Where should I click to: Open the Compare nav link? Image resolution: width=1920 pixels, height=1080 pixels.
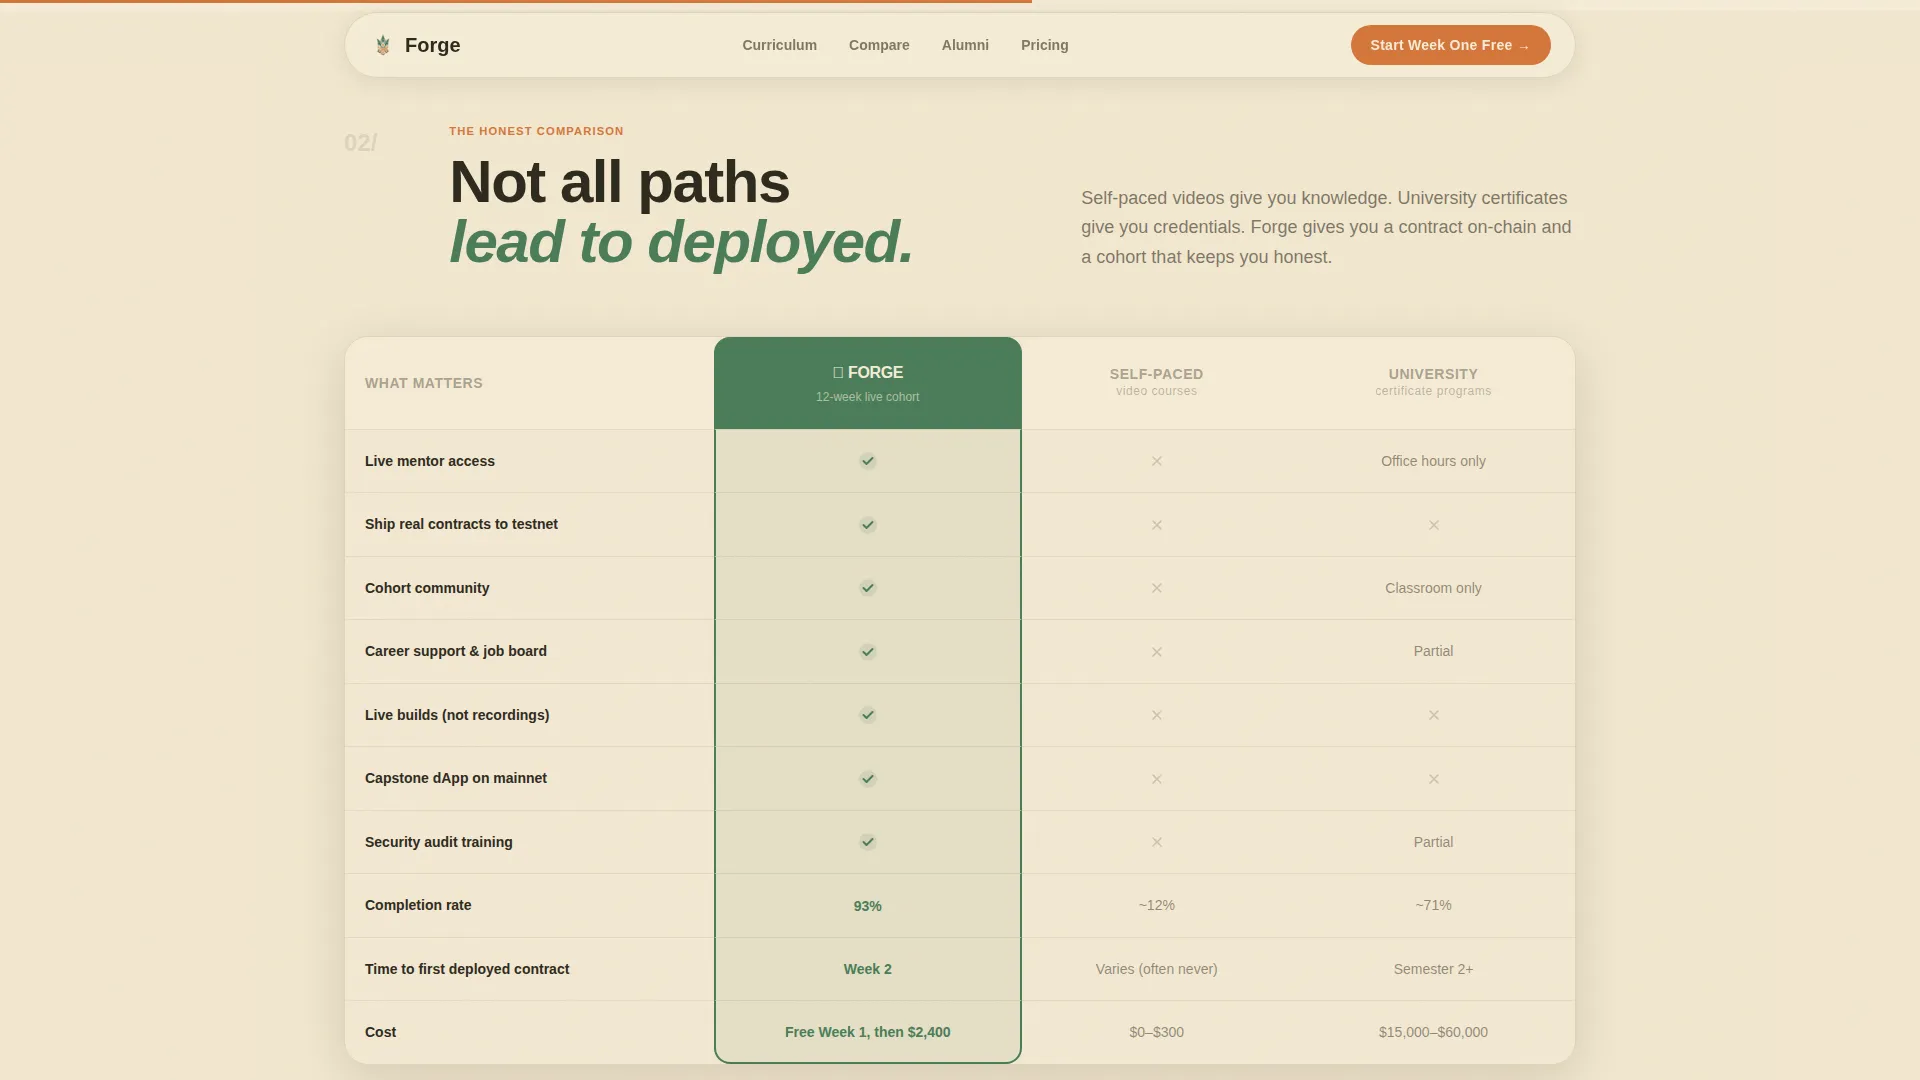point(879,45)
